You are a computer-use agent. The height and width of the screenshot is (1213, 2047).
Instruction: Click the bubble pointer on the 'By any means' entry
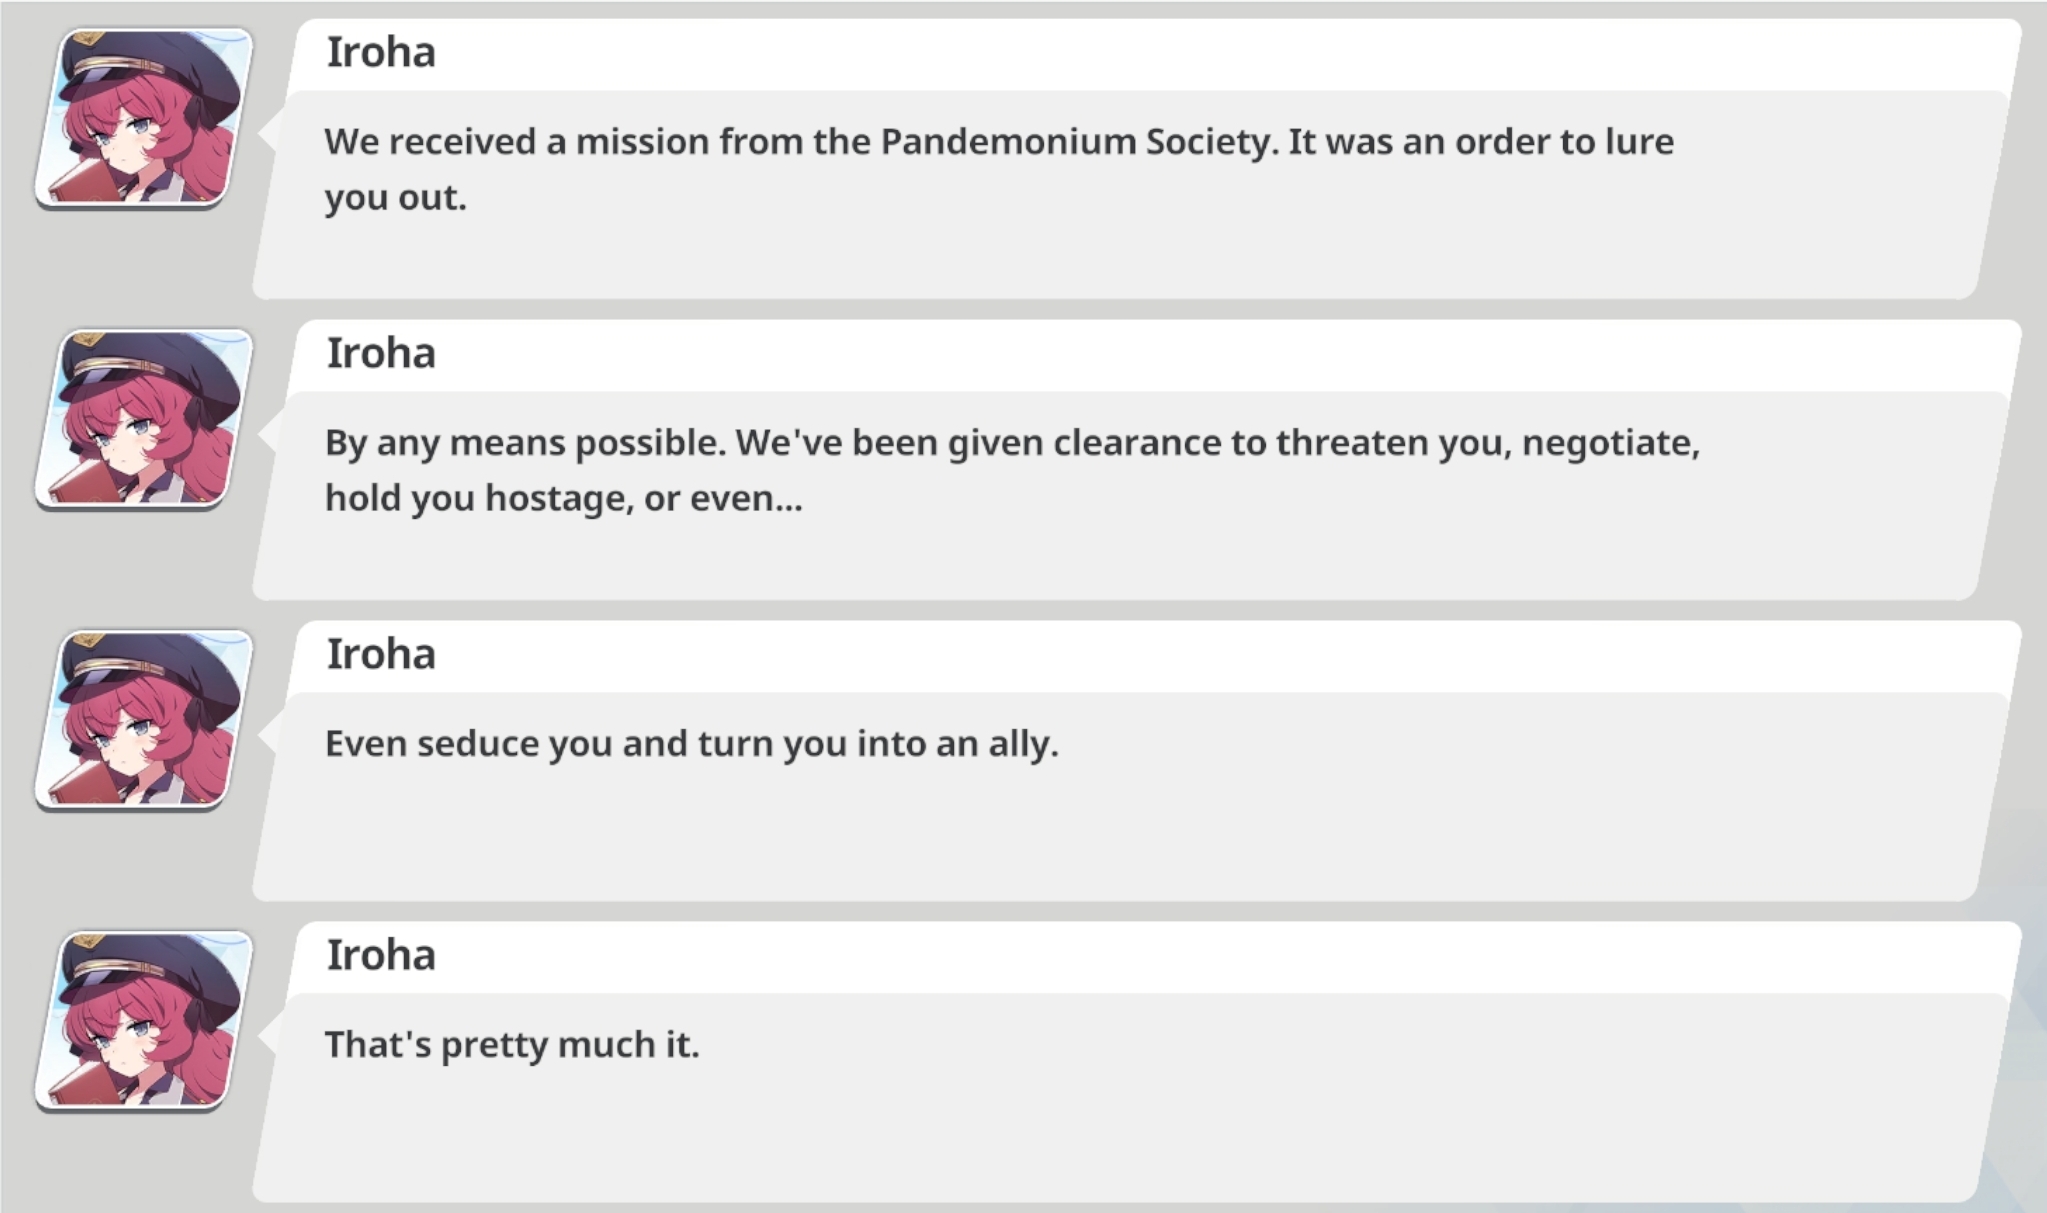268,433
